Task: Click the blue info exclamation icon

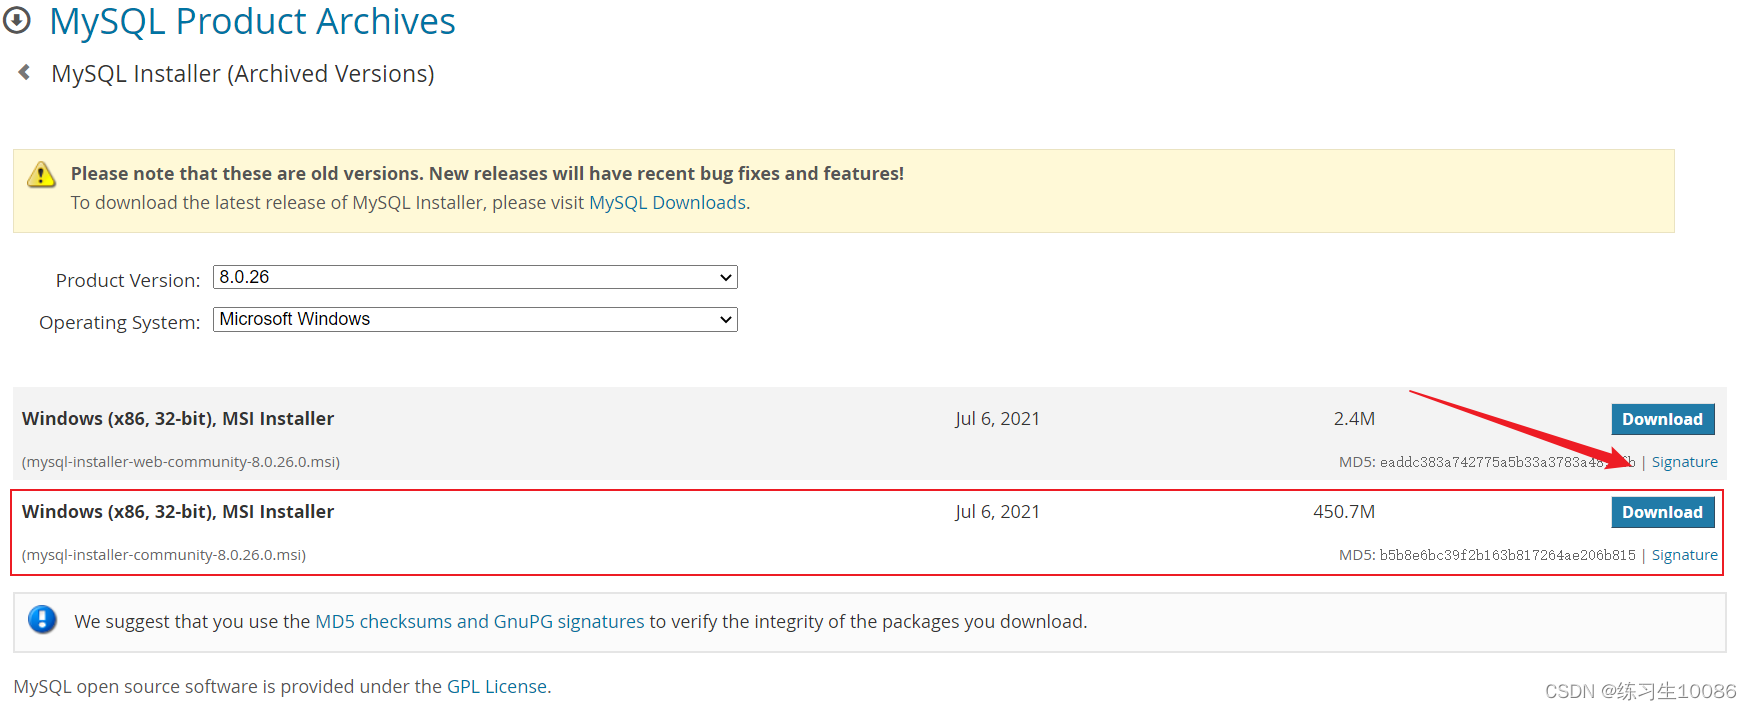Action: 42,620
